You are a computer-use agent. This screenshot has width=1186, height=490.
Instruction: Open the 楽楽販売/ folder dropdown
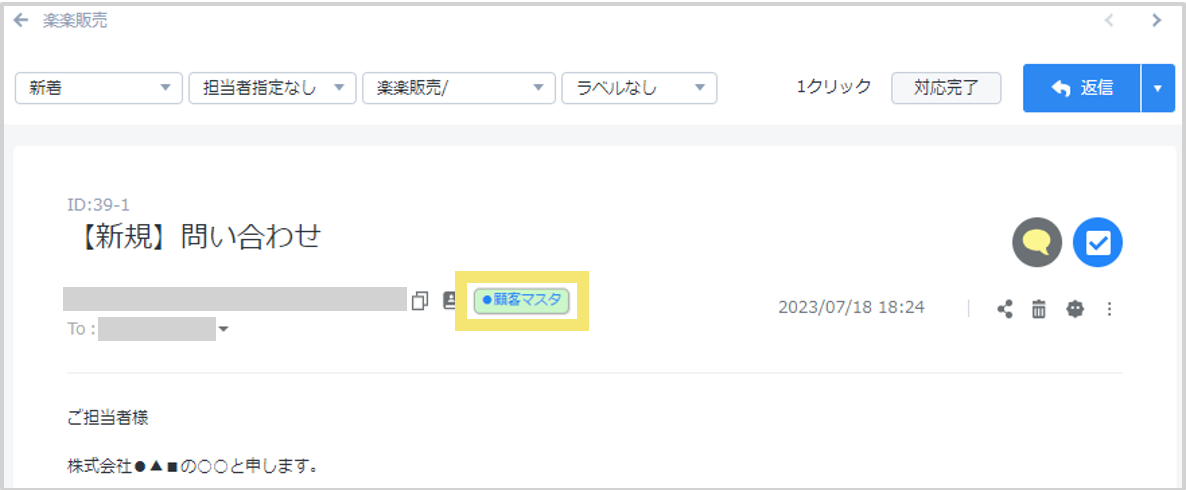click(x=459, y=88)
